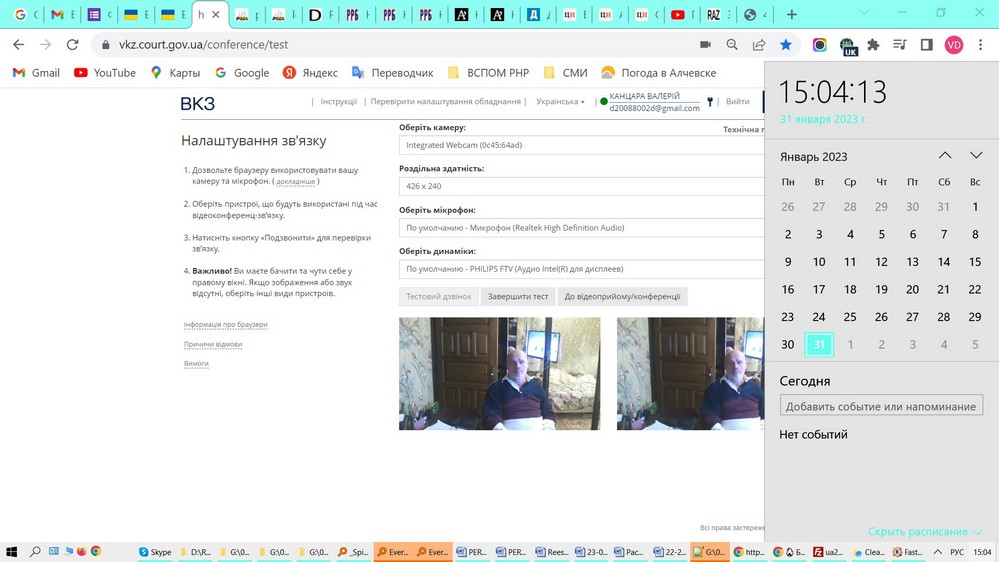
Task: Click the taskbar clock 15:04
Action: pyautogui.click(x=982, y=552)
